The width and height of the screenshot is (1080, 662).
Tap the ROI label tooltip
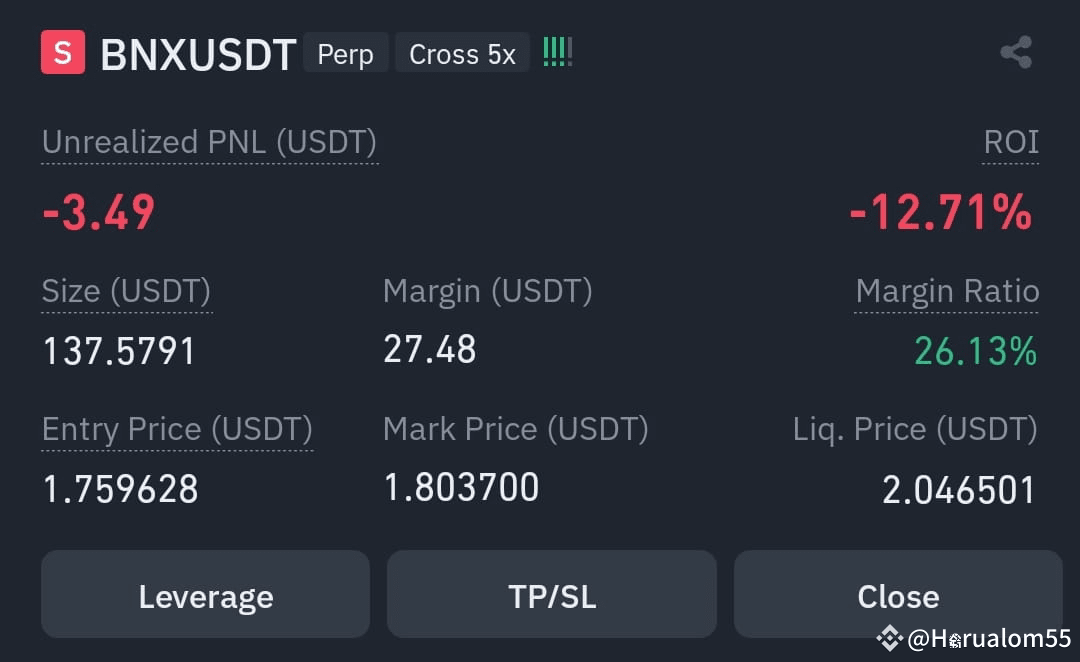(x=1010, y=142)
